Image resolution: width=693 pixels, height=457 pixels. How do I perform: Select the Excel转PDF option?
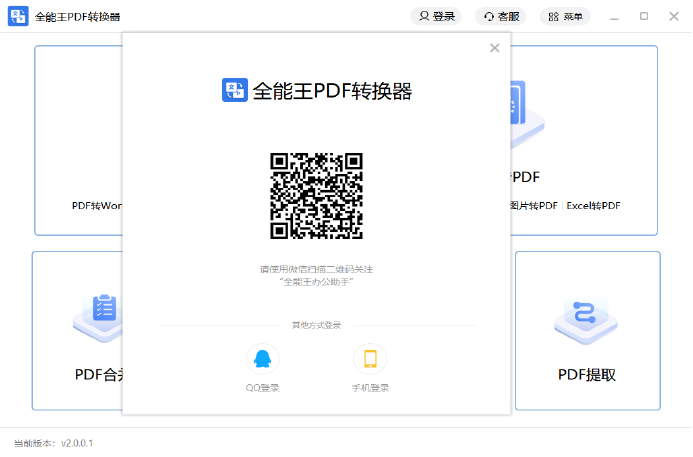[593, 205]
